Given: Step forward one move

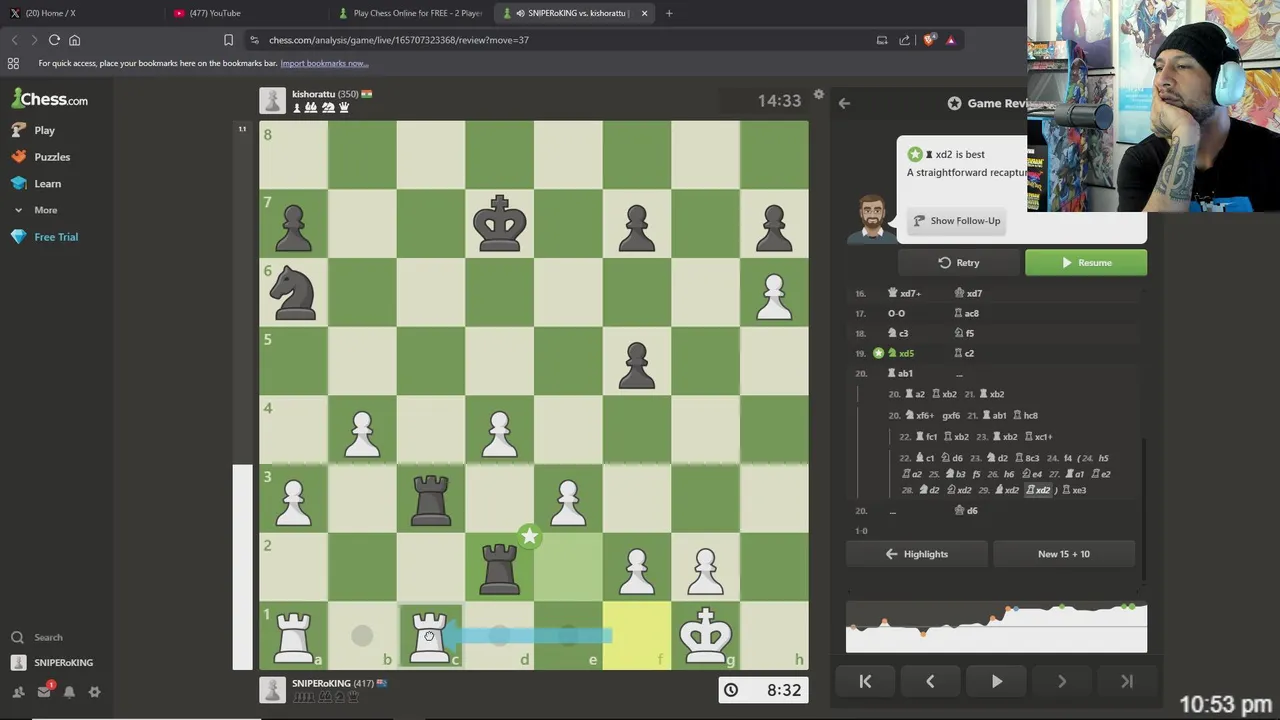Looking at the screenshot, I should [x=1062, y=681].
